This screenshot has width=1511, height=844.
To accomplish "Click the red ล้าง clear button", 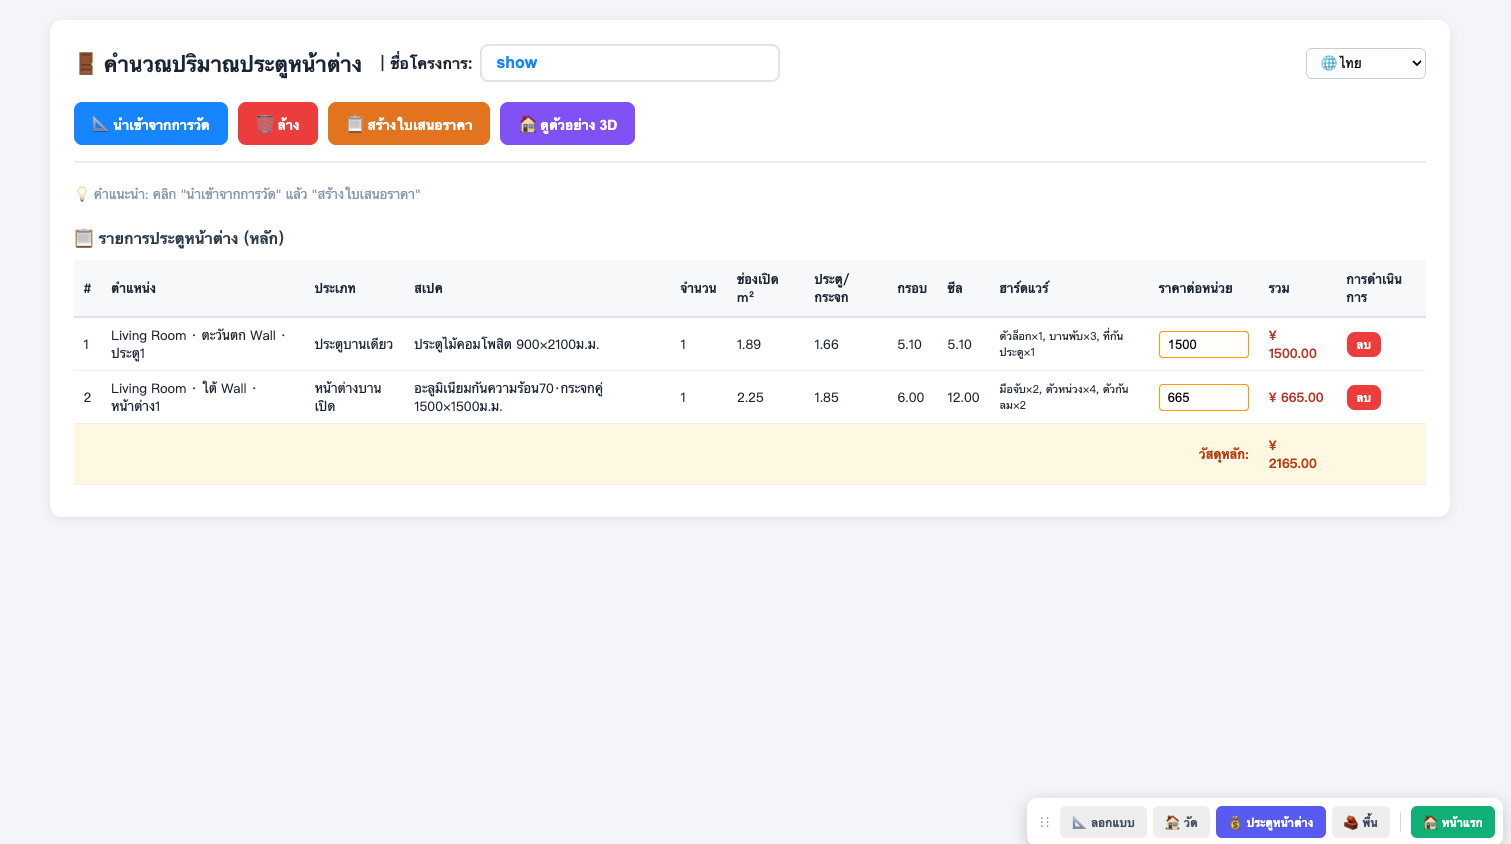I will [x=278, y=124].
